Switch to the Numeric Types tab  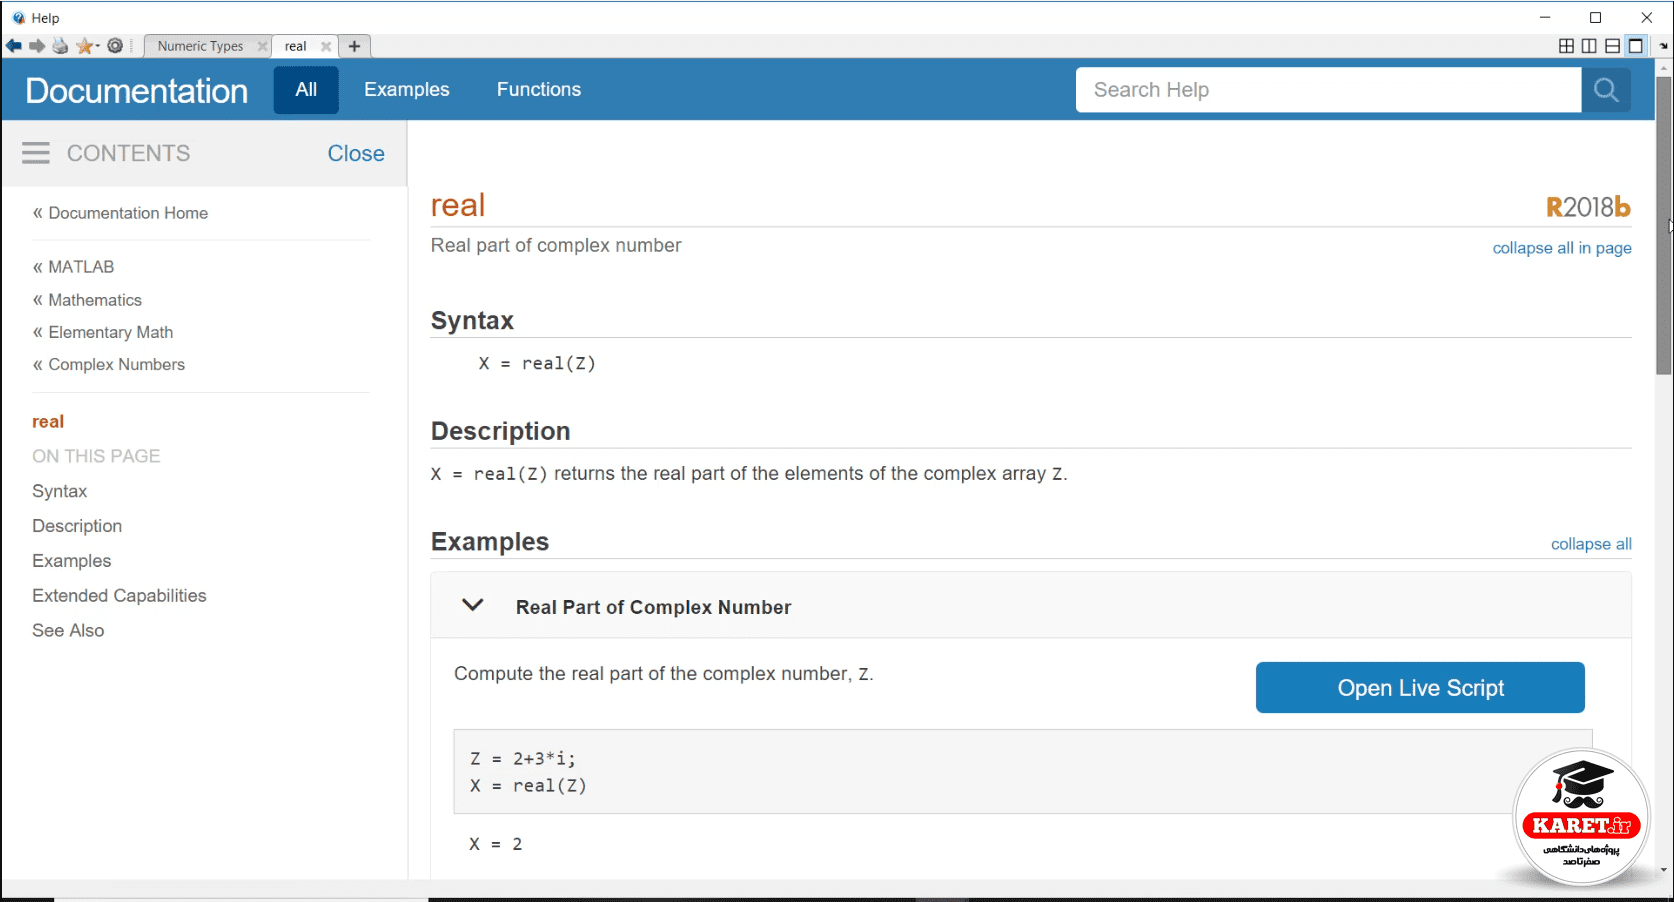[x=200, y=46]
